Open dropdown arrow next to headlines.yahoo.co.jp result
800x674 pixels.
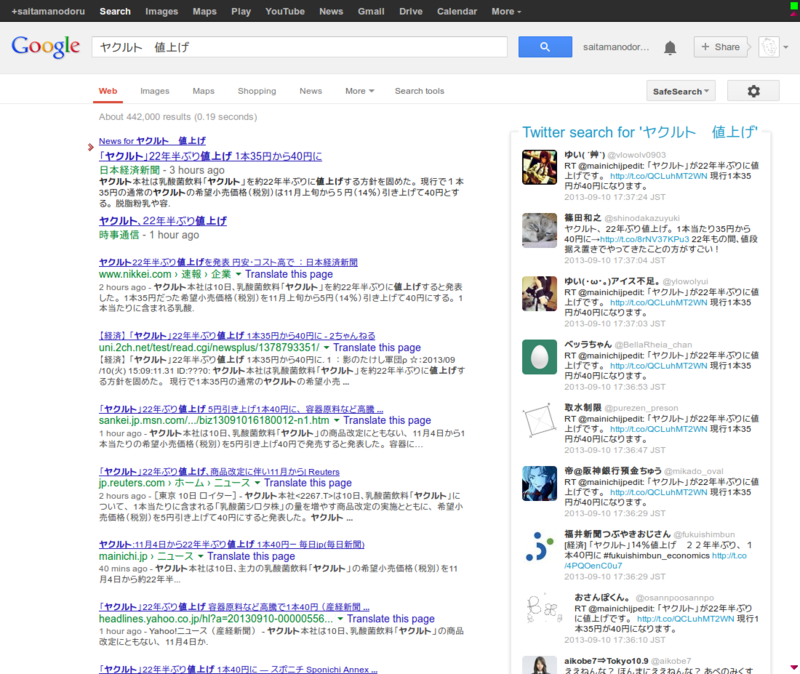pyautogui.click(x=340, y=619)
